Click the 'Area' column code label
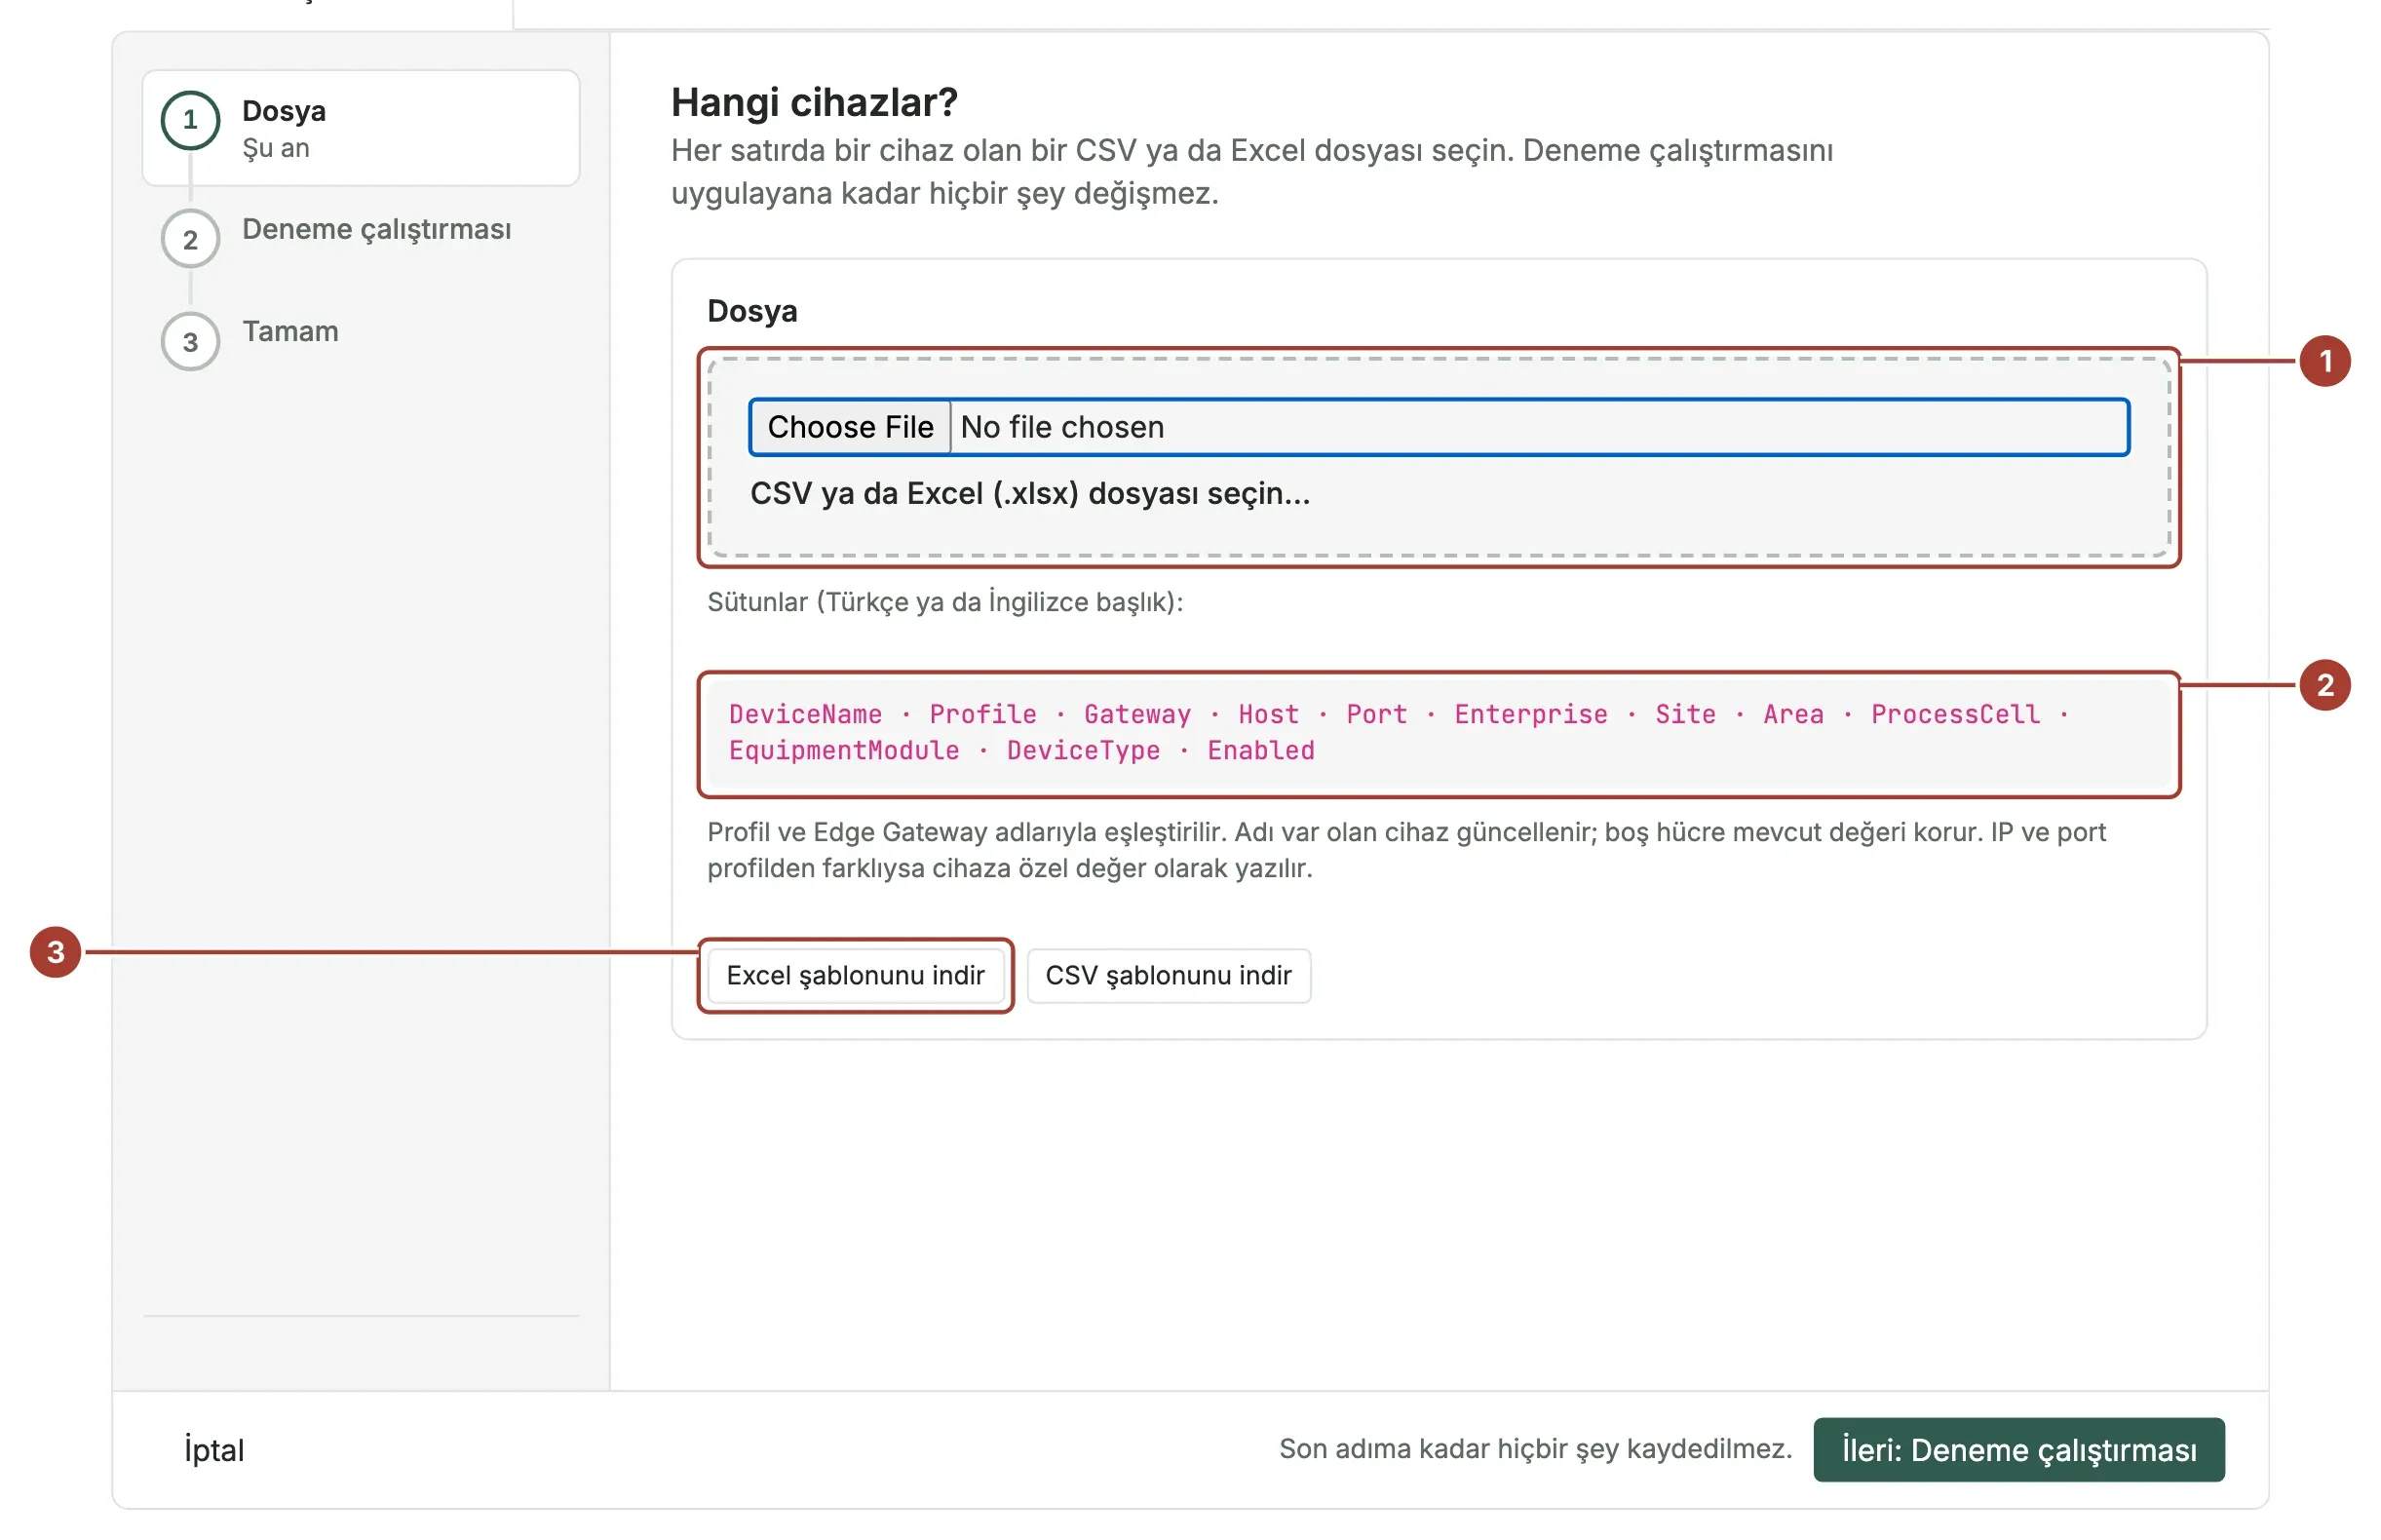2381x1540 pixels. (1793, 714)
